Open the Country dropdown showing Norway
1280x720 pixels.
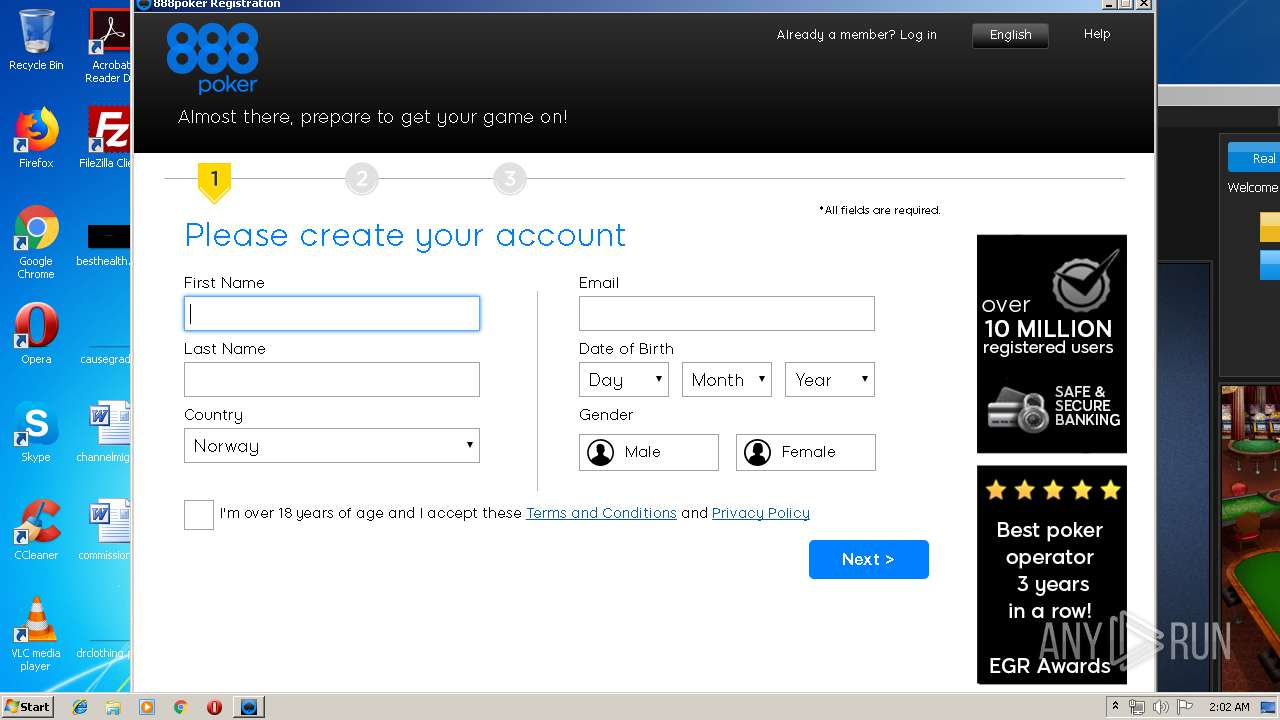tap(332, 446)
